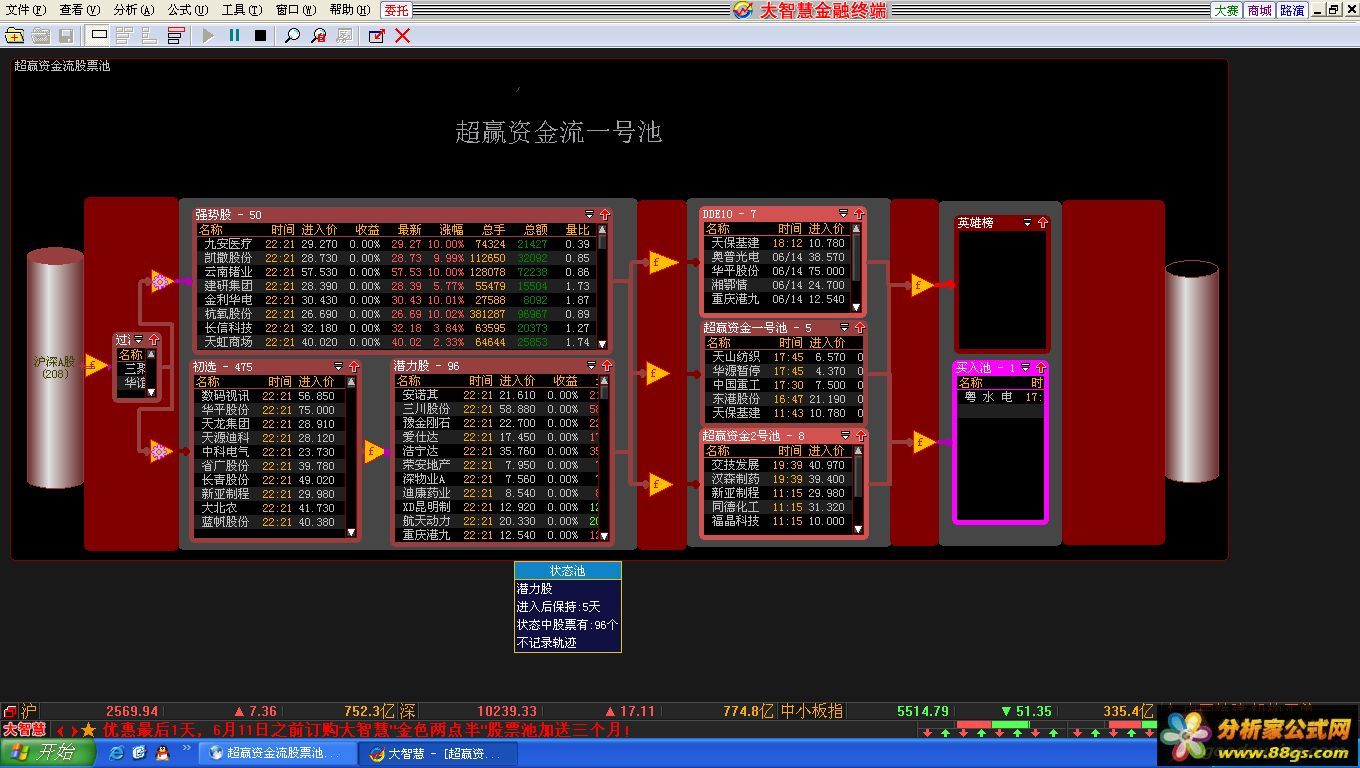Screen dimensions: 1360x768
Task: Select 数码视讯 row in 初选 list
Action: (x=270, y=396)
